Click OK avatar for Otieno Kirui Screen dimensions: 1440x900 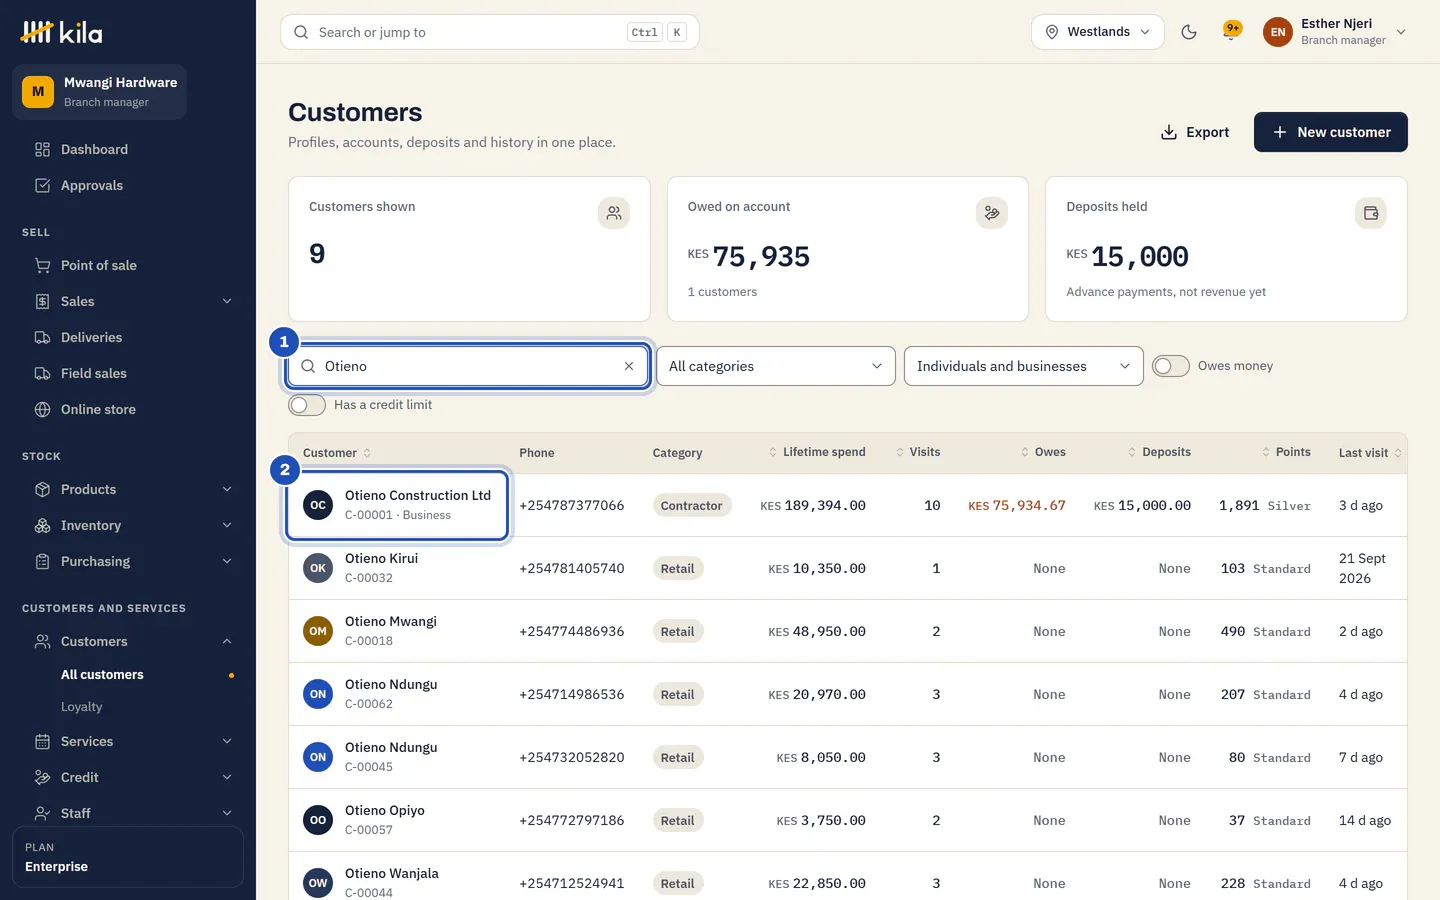[x=318, y=568]
